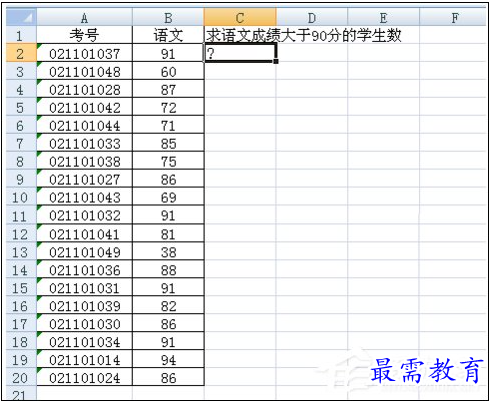Select row 10 header
This screenshot has width=492, height=402.
21,197
